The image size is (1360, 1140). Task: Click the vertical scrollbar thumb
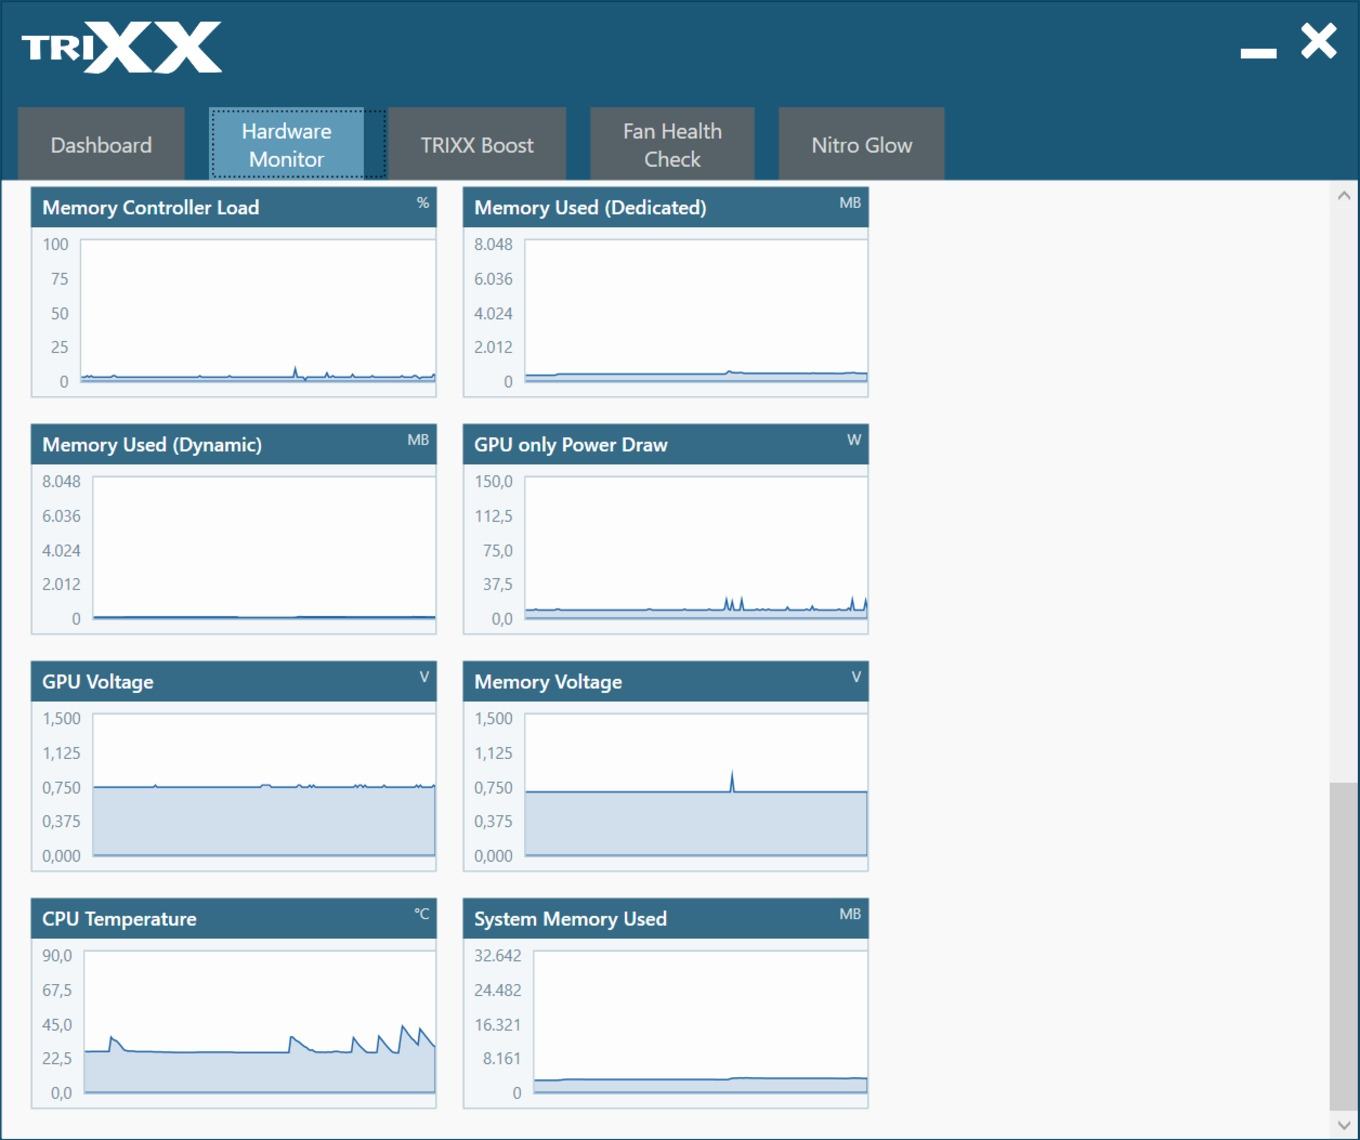tap(1344, 946)
